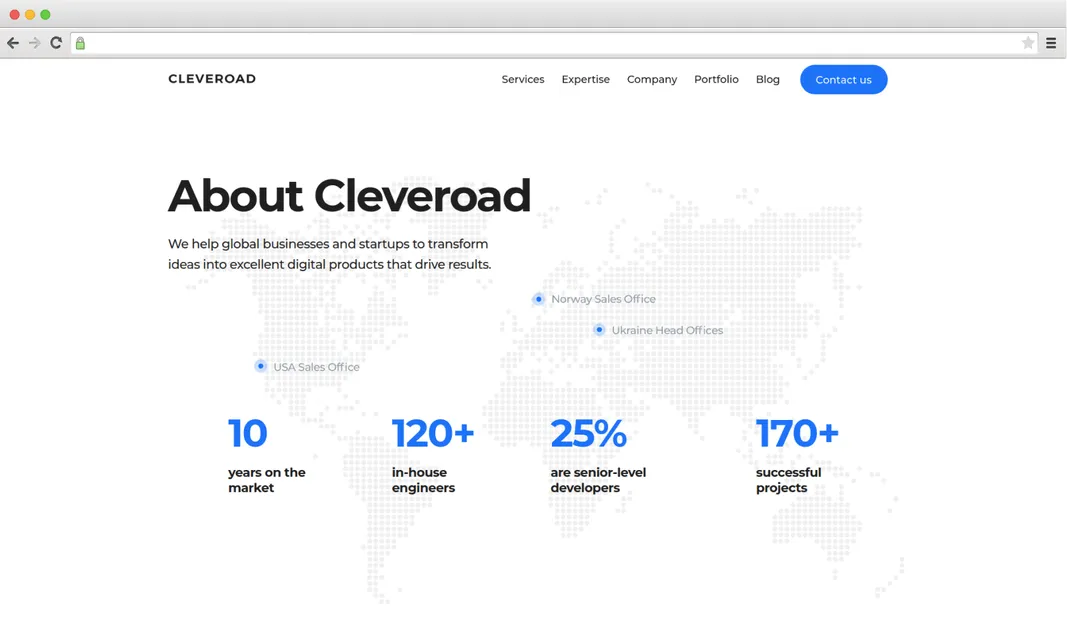Go back with the browser back arrow

(x=13, y=43)
